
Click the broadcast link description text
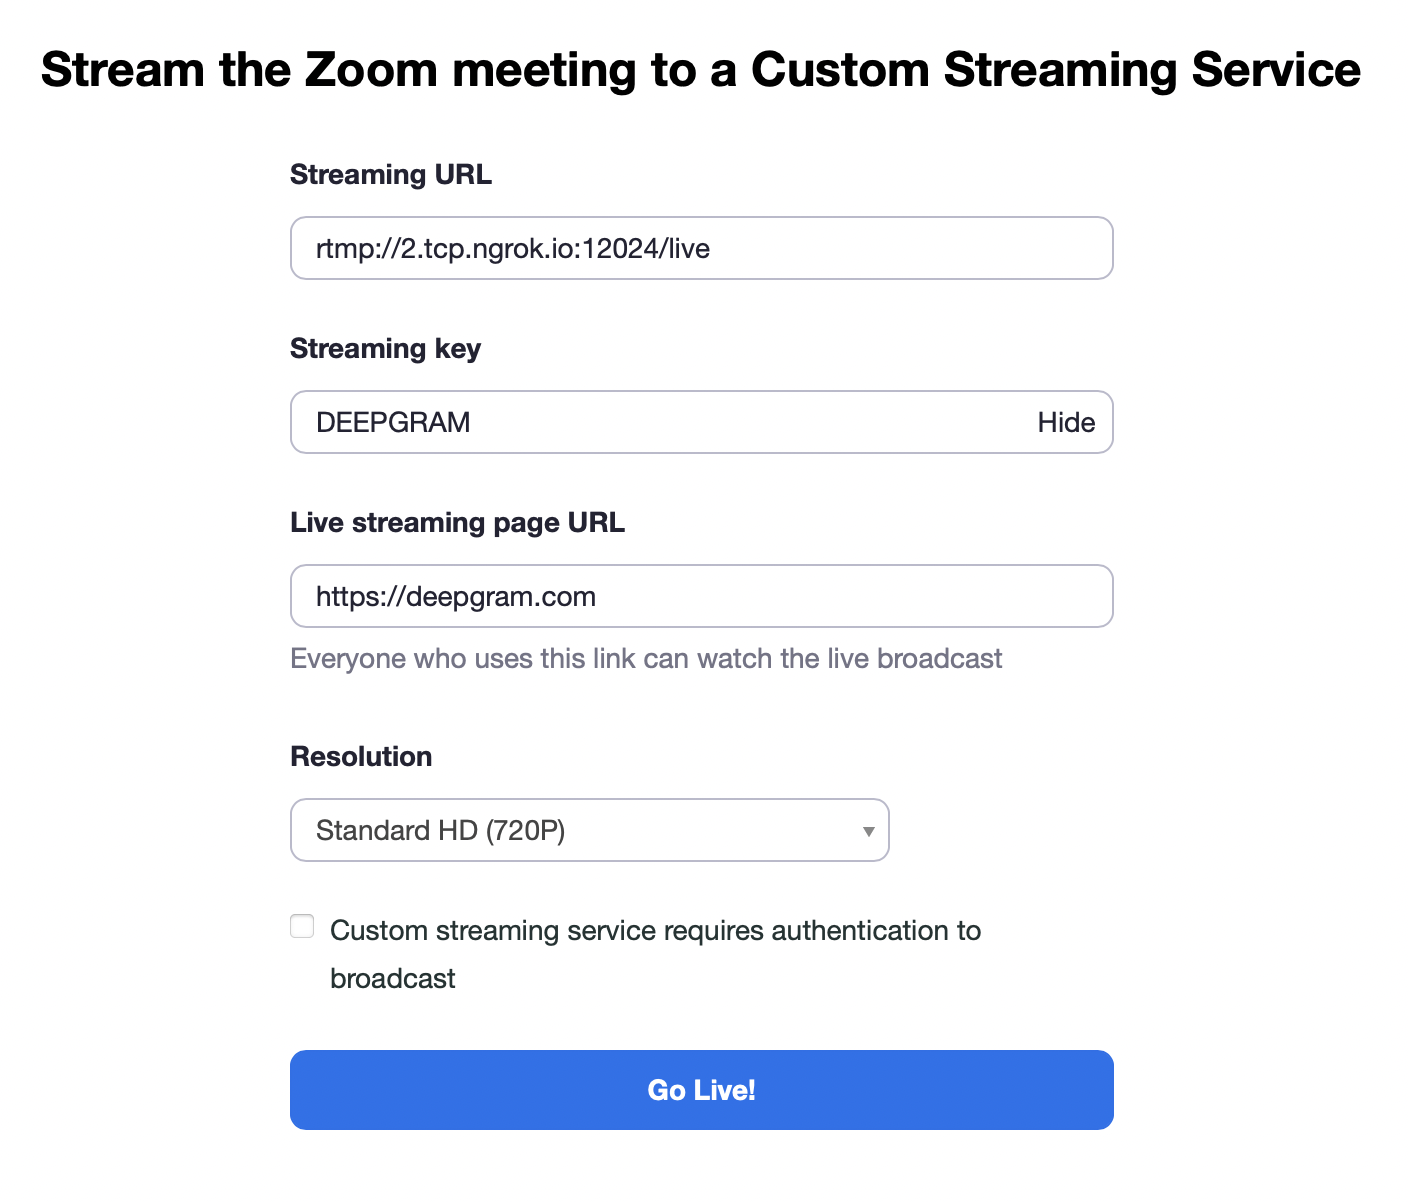pos(646,658)
